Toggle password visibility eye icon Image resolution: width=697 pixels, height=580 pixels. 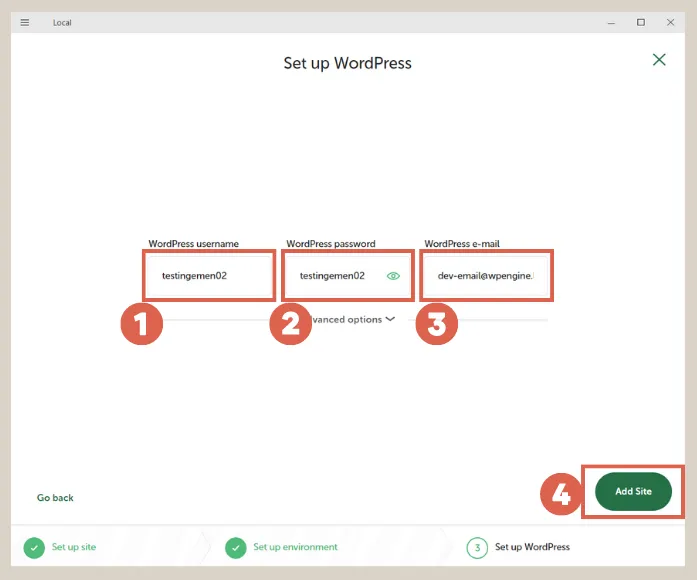click(393, 276)
